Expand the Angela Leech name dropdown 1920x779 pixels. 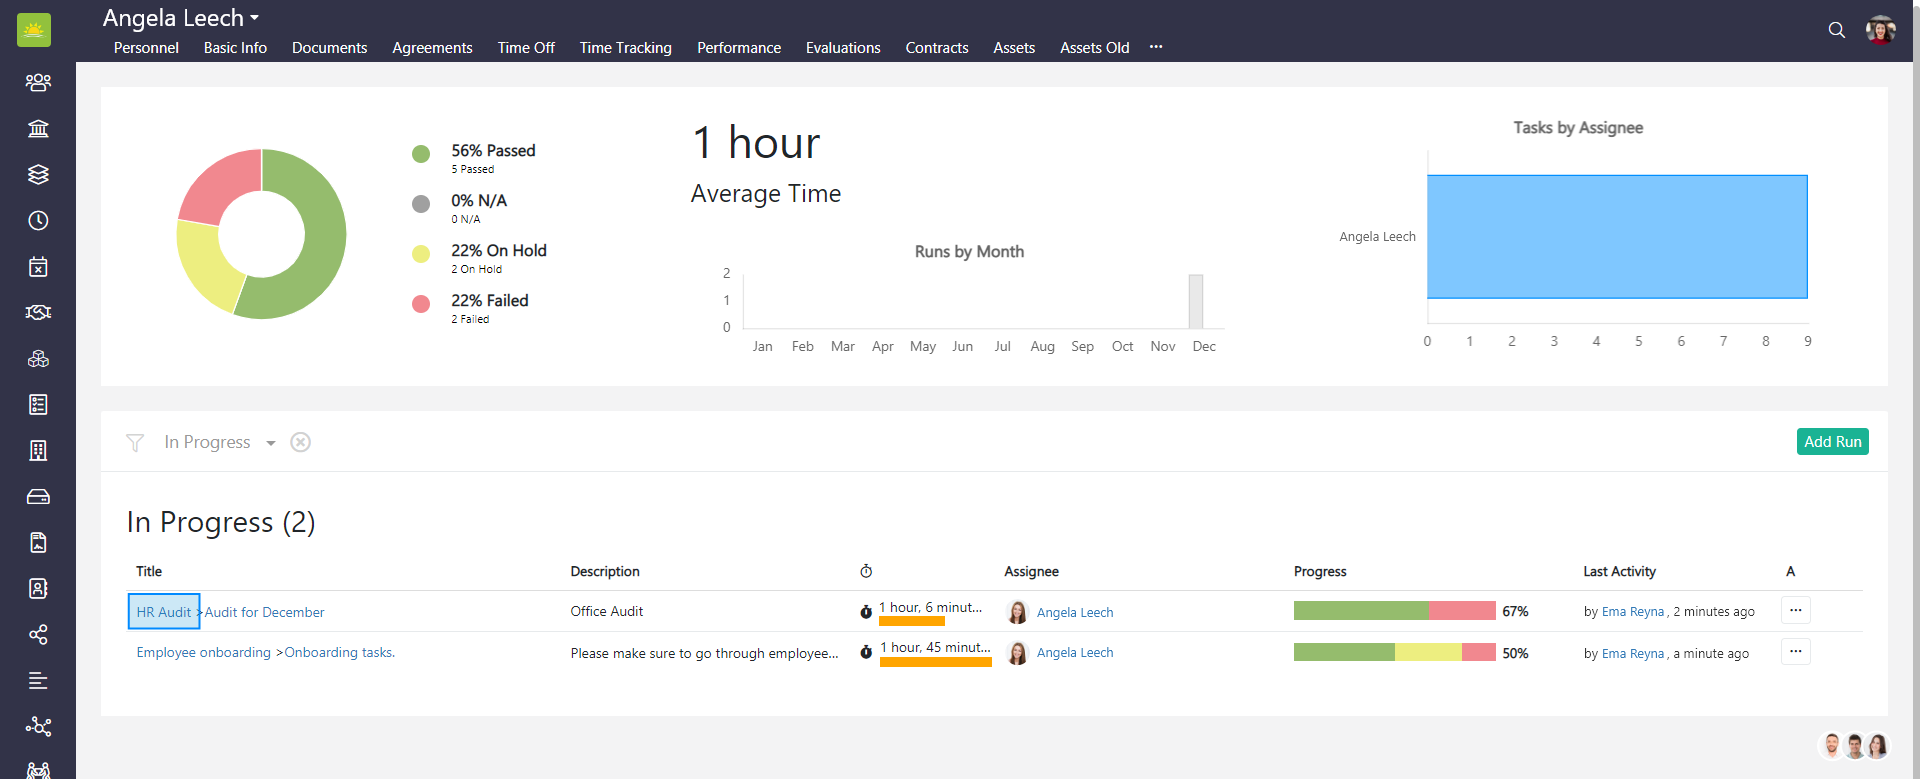pyautogui.click(x=255, y=18)
